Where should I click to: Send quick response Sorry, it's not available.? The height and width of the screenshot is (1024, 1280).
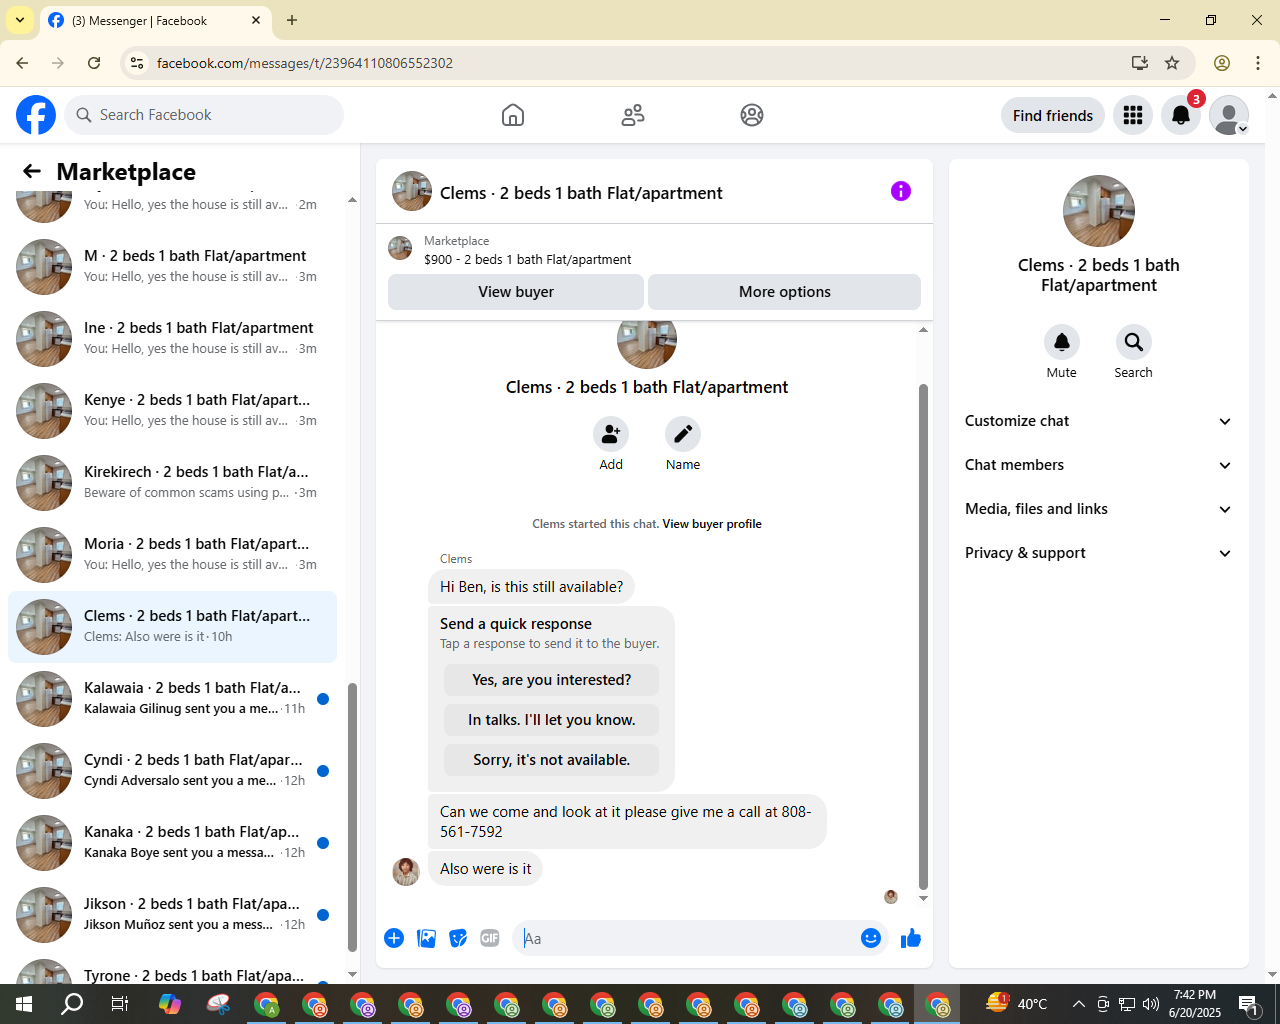point(552,760)
